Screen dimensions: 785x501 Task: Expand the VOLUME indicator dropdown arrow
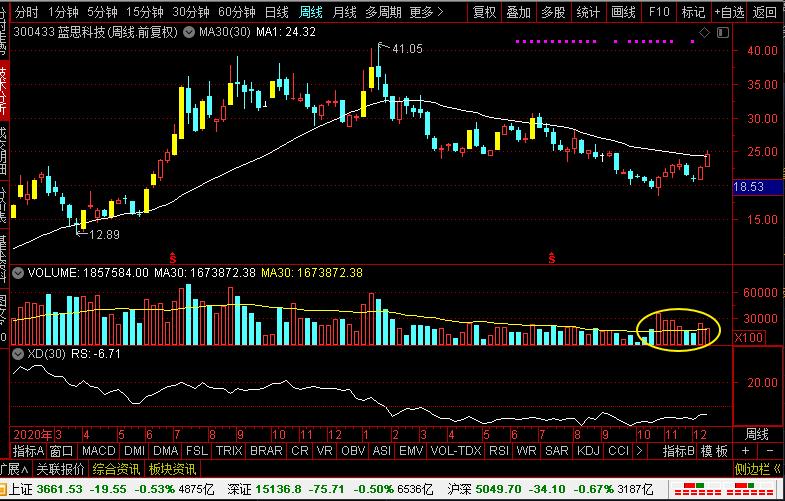coord(18,273)
